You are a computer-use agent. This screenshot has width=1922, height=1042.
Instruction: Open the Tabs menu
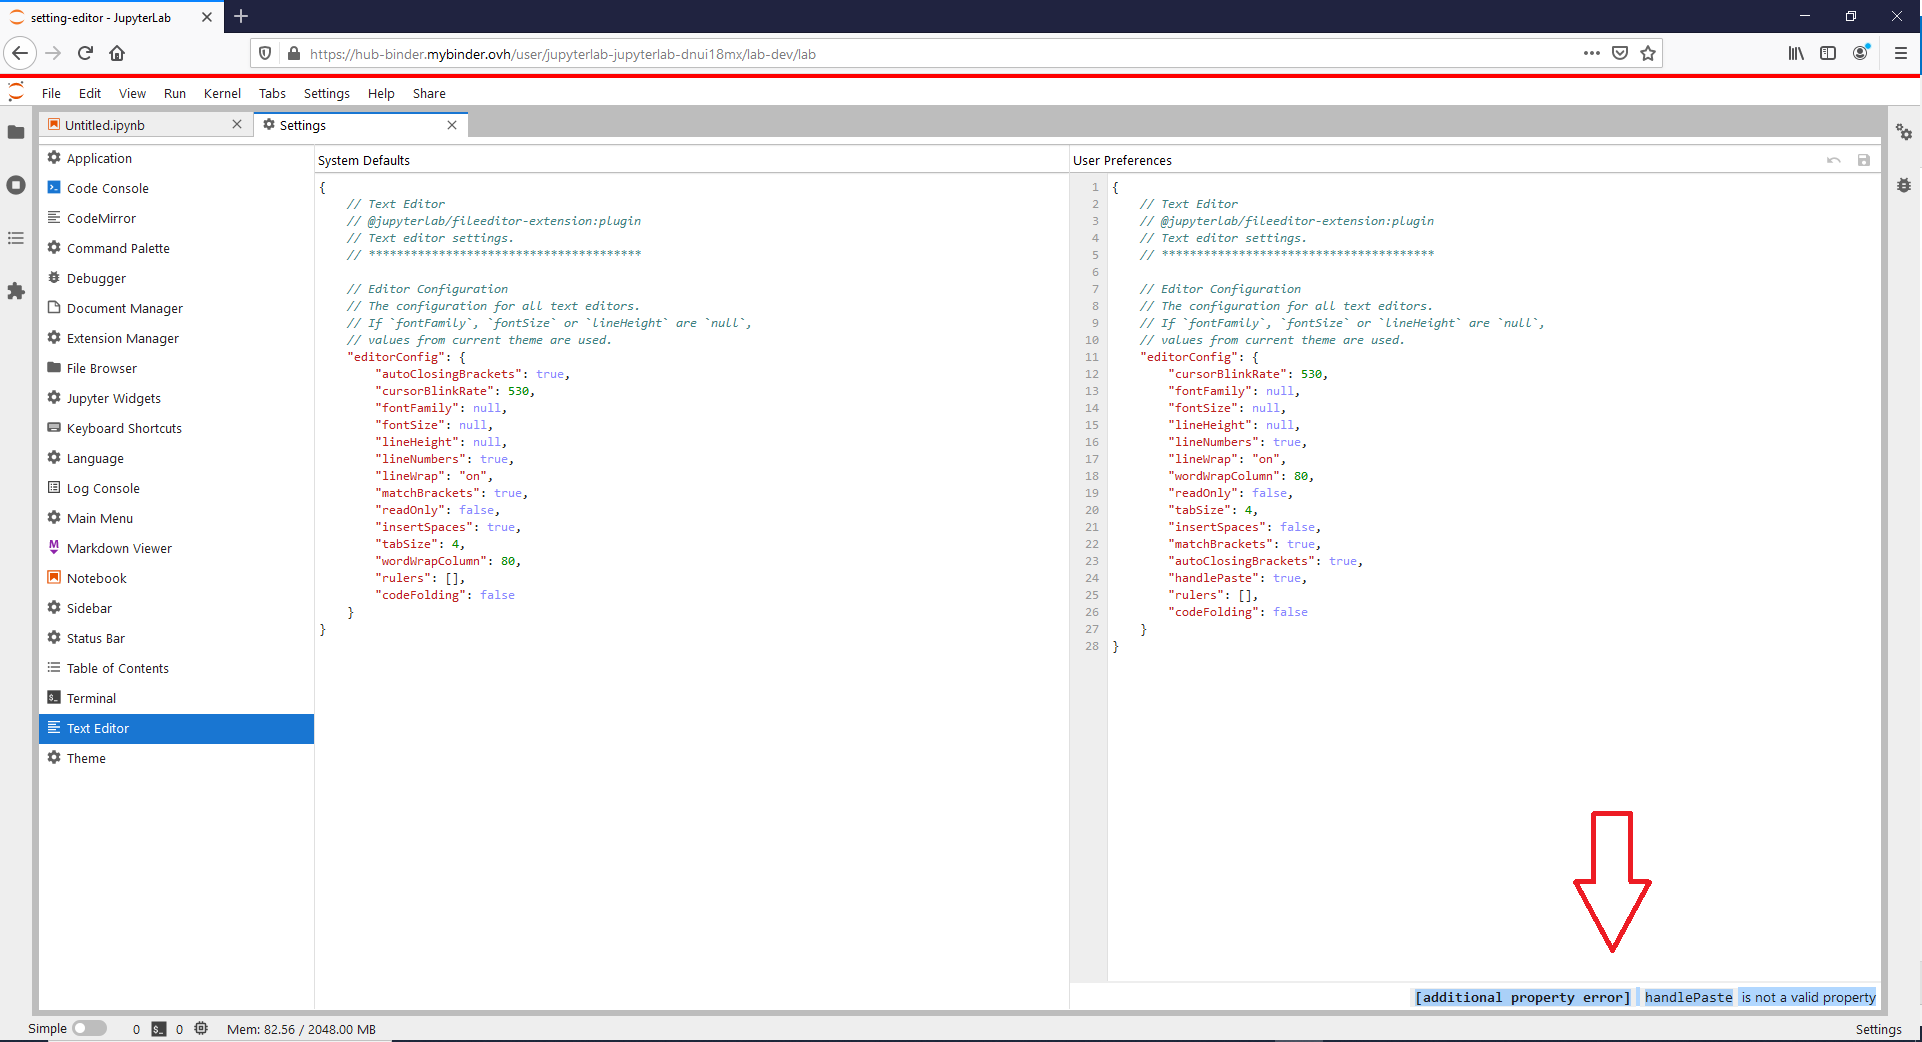pos(272,94)
